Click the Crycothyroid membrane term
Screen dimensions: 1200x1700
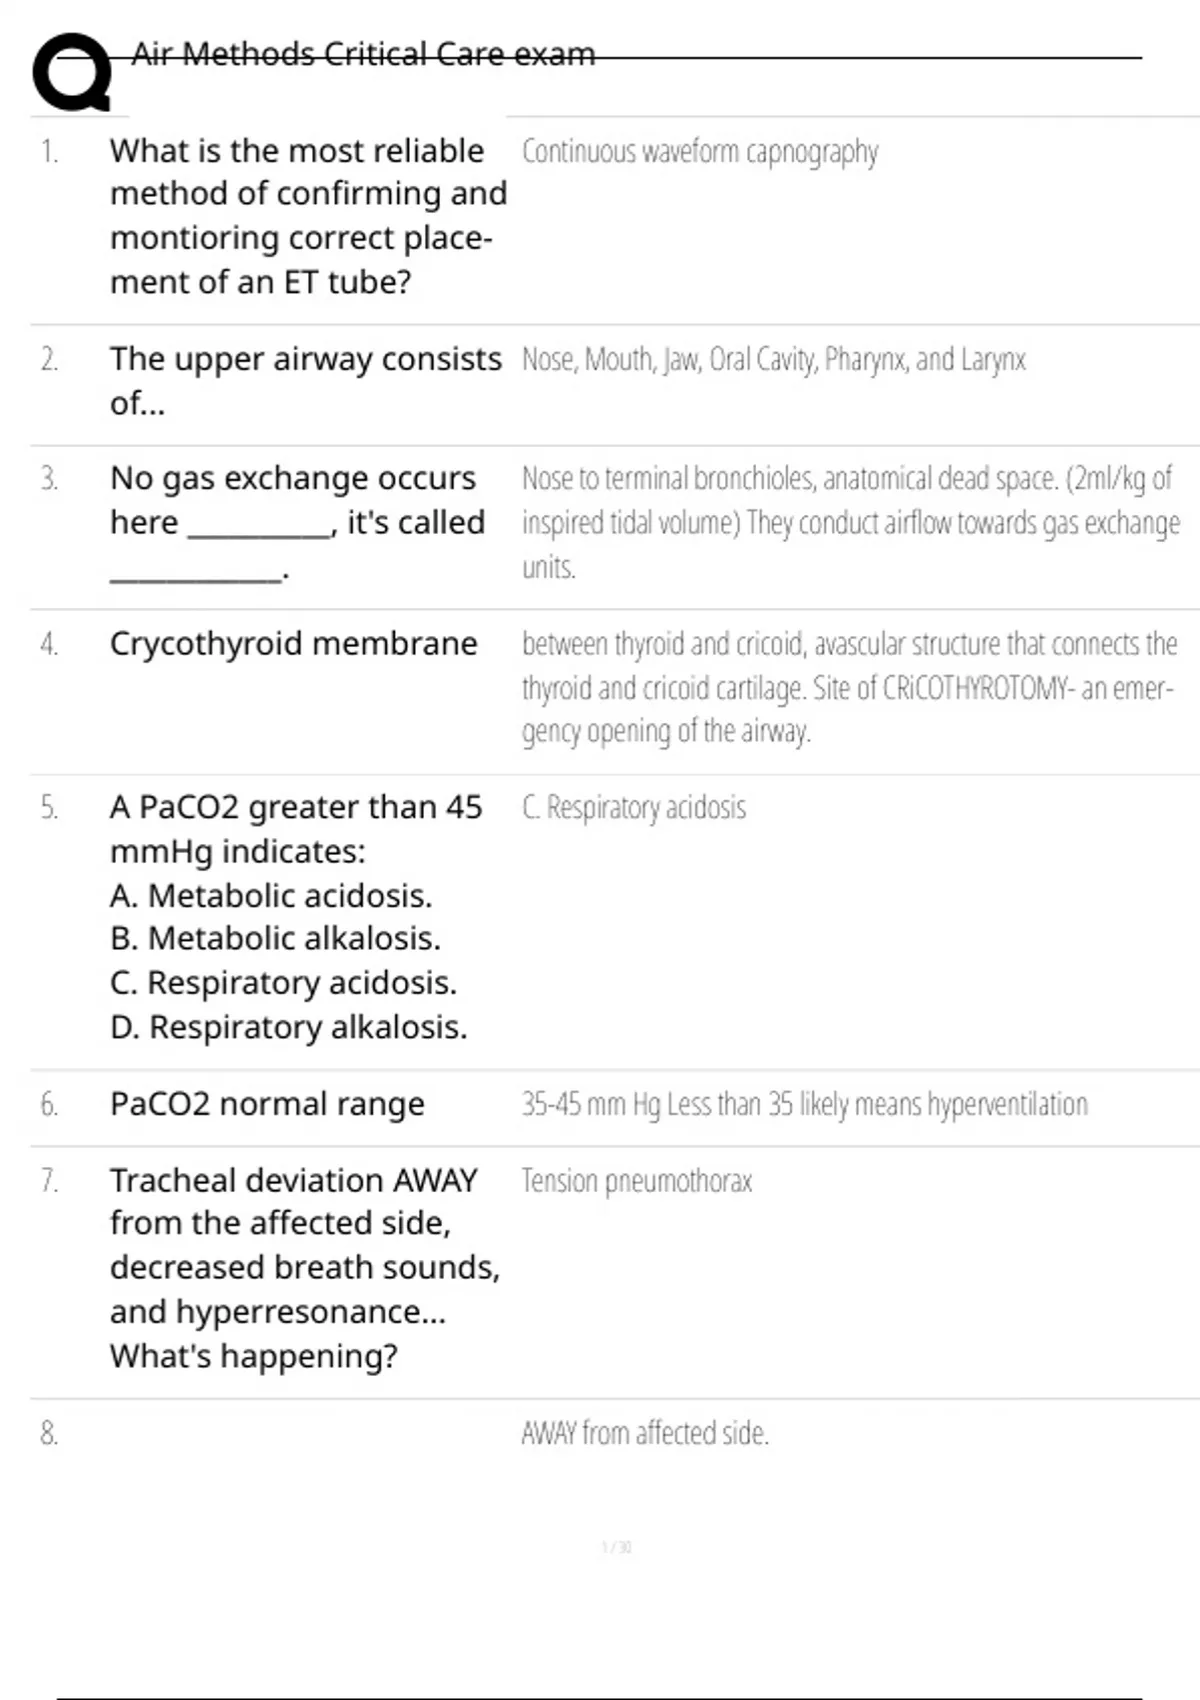pos(294,643)
